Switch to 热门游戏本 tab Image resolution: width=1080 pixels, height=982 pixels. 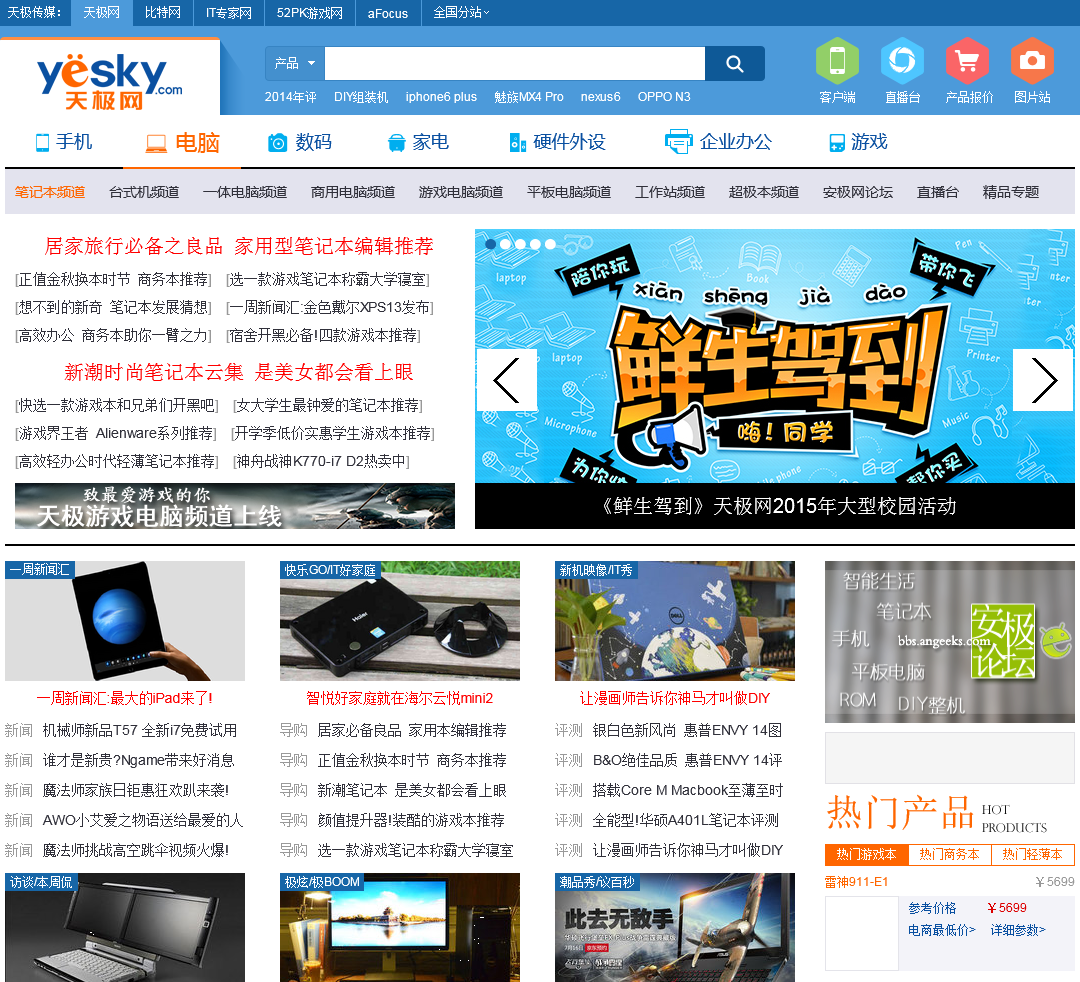coord(866,855)
